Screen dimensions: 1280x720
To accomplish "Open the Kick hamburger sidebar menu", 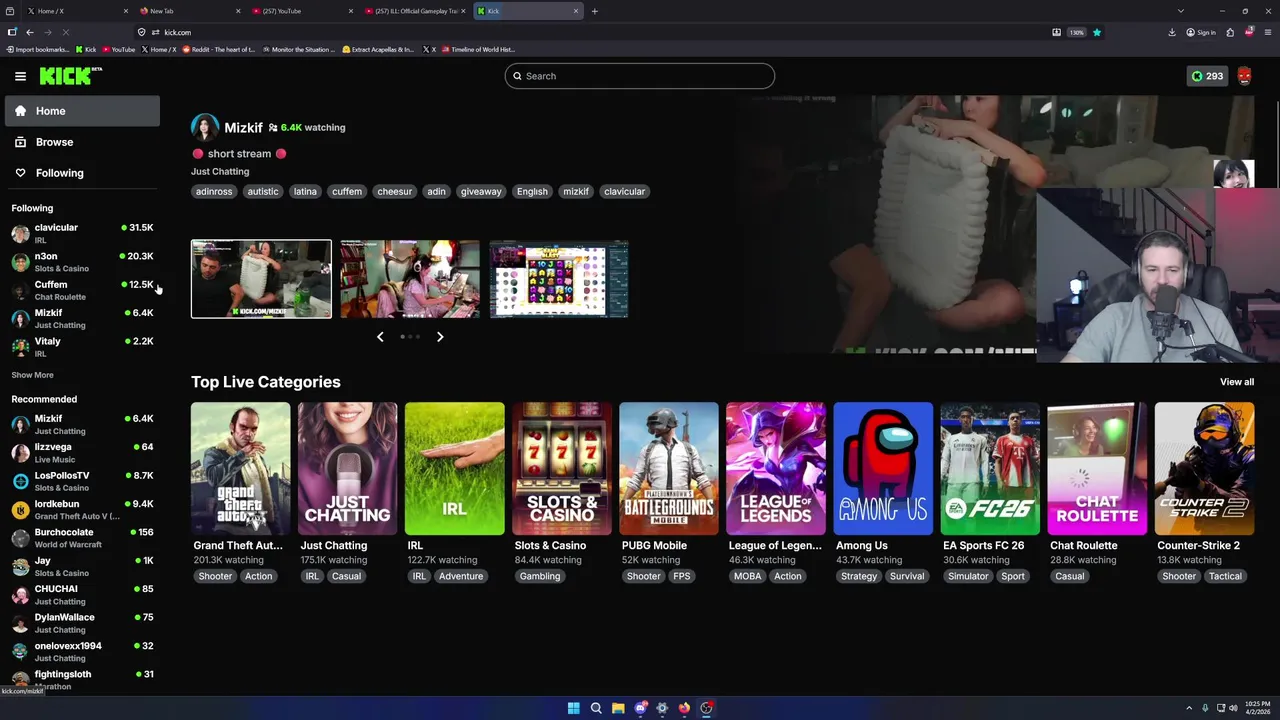I will (x=20, y=76).
